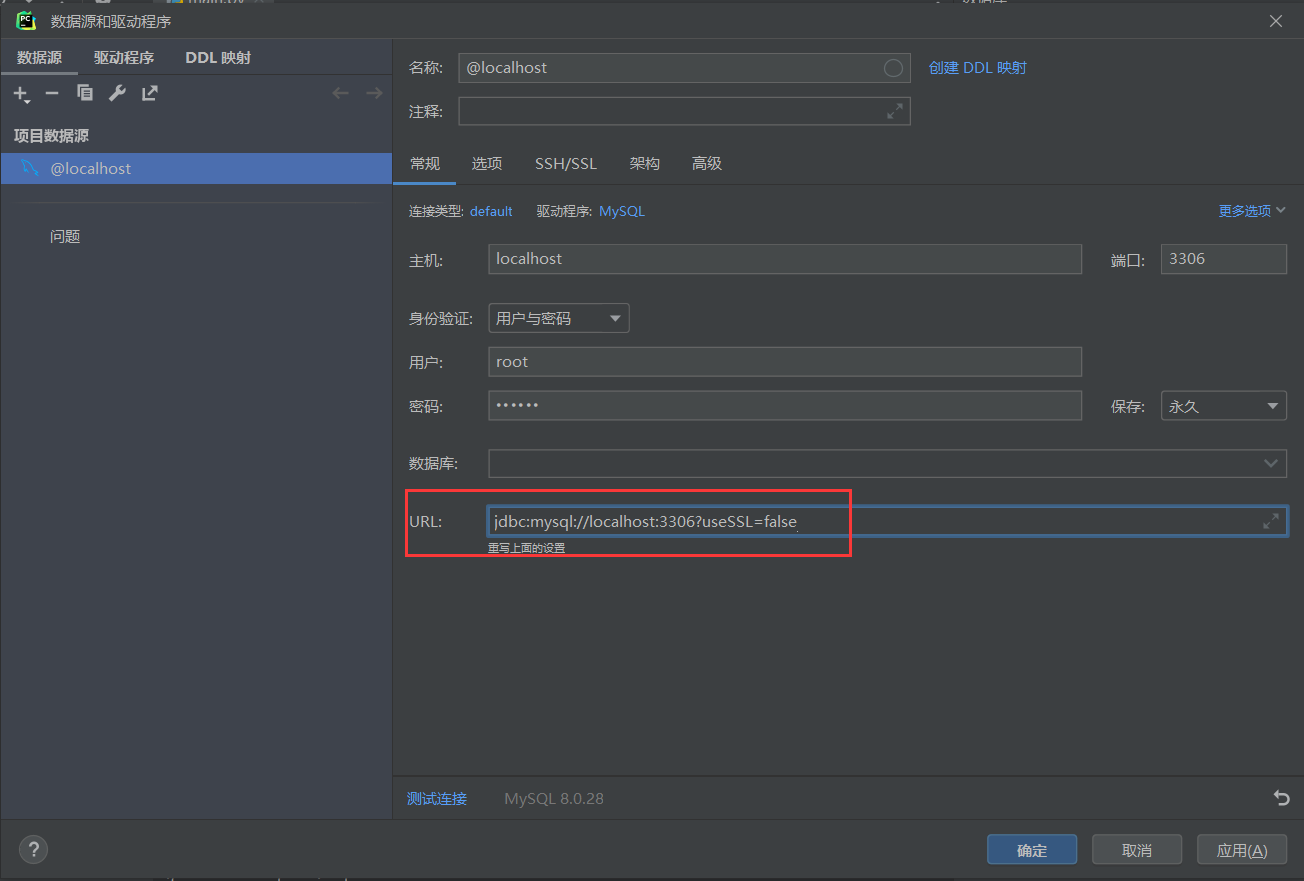Open the 常规 tab
The height and width of the screenshot is (881, 1304).
(425, 163)
